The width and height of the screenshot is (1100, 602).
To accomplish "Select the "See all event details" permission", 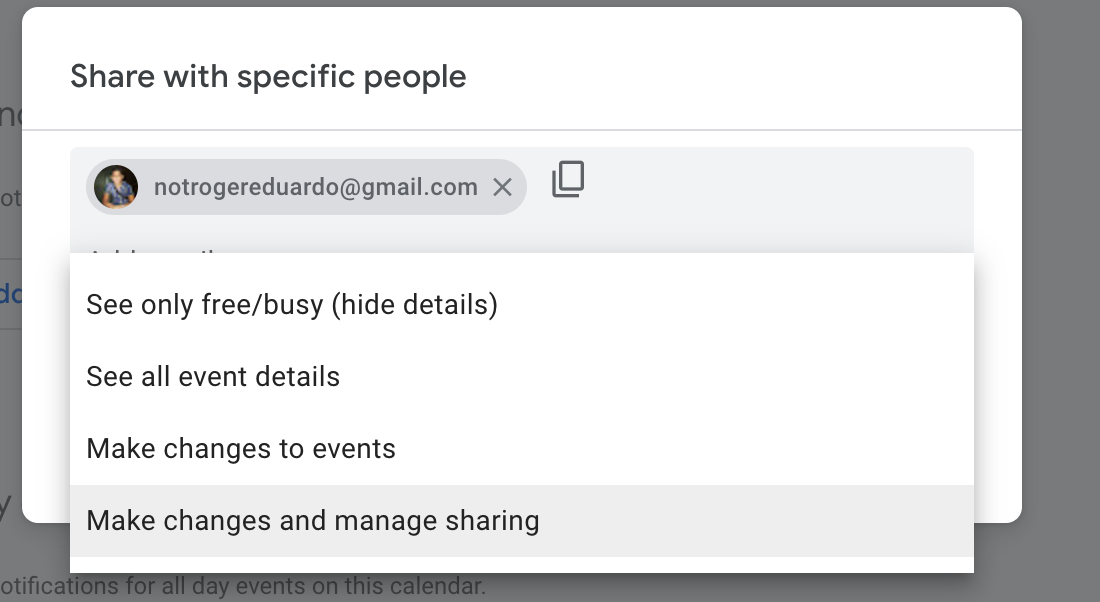I will pos(213,376).
